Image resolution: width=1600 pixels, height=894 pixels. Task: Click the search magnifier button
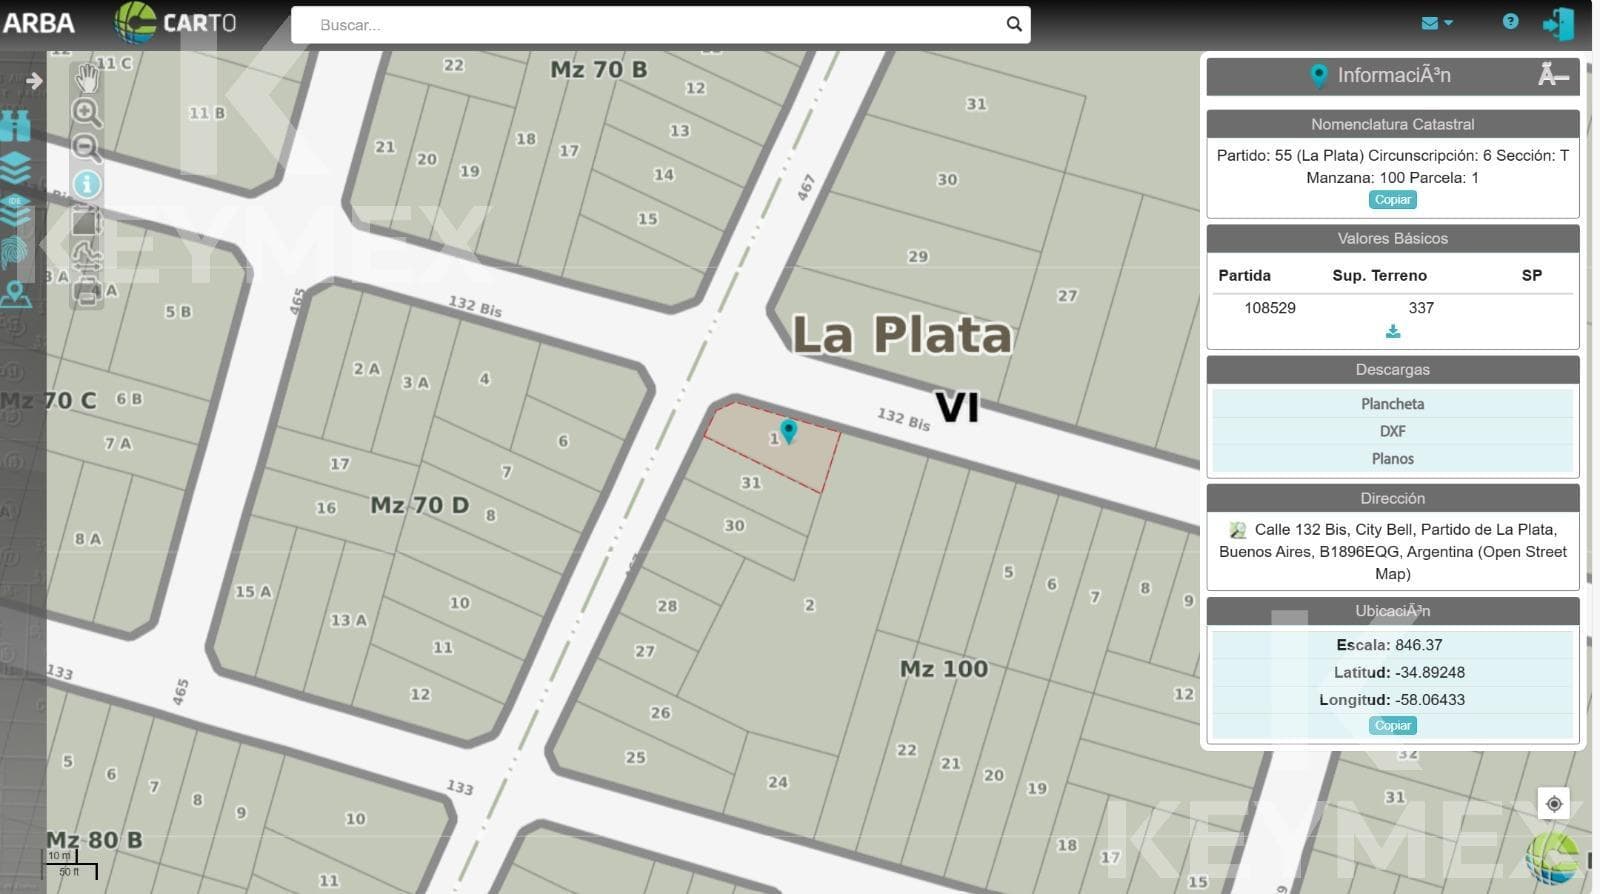click(x=1014, y=24)
